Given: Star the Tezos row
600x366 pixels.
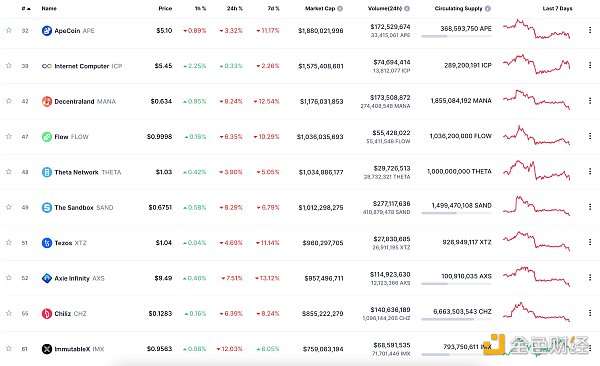Looking at the screenshot, I should click(x=9, y=242).
